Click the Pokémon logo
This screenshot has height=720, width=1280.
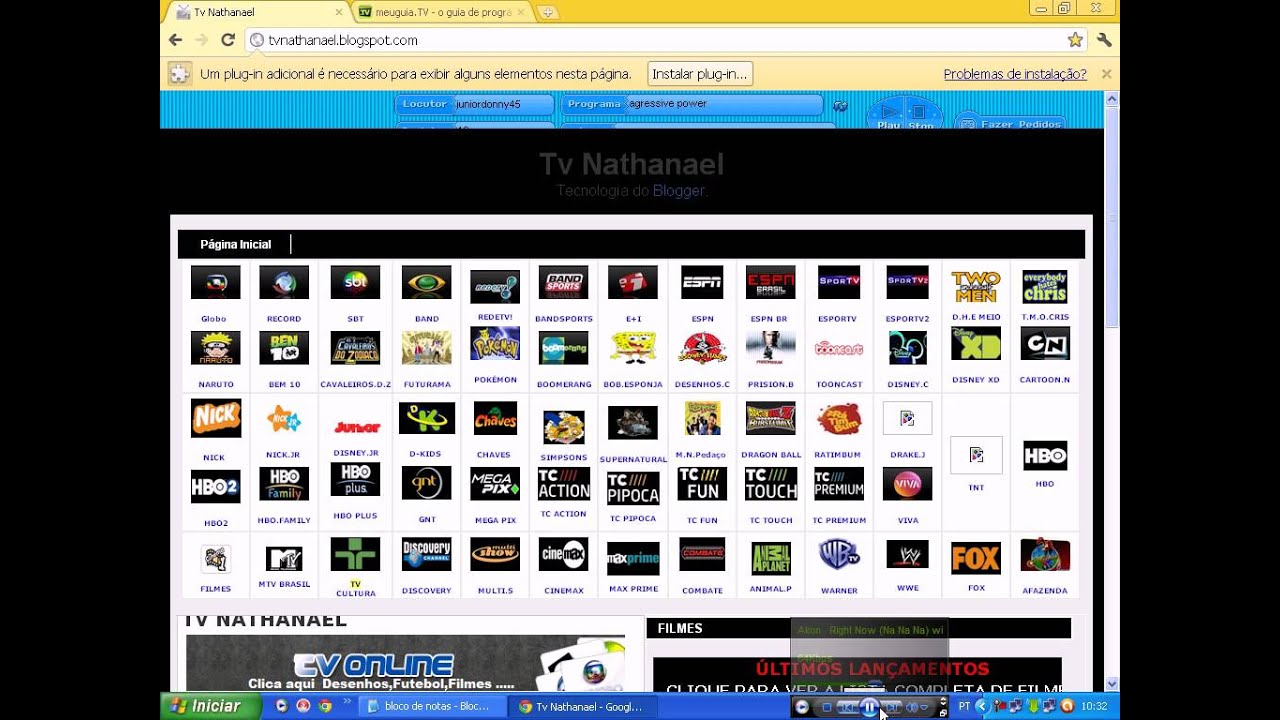tap(495, 344)
